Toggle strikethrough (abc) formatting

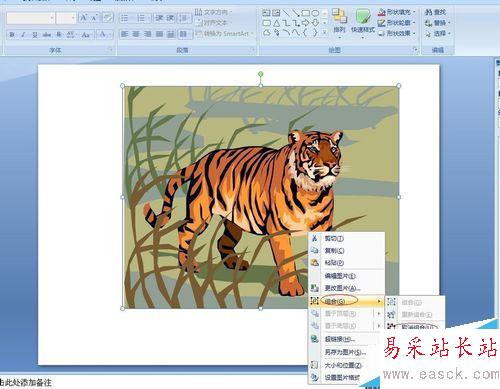[47, 35]
